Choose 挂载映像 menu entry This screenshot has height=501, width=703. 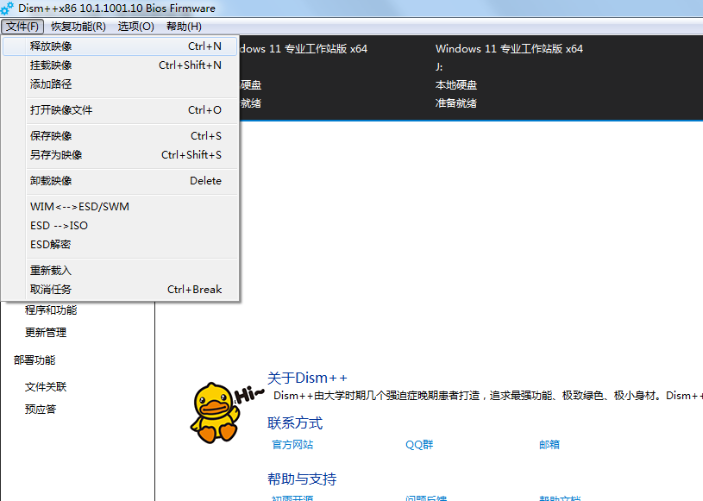tap(51, 65)
